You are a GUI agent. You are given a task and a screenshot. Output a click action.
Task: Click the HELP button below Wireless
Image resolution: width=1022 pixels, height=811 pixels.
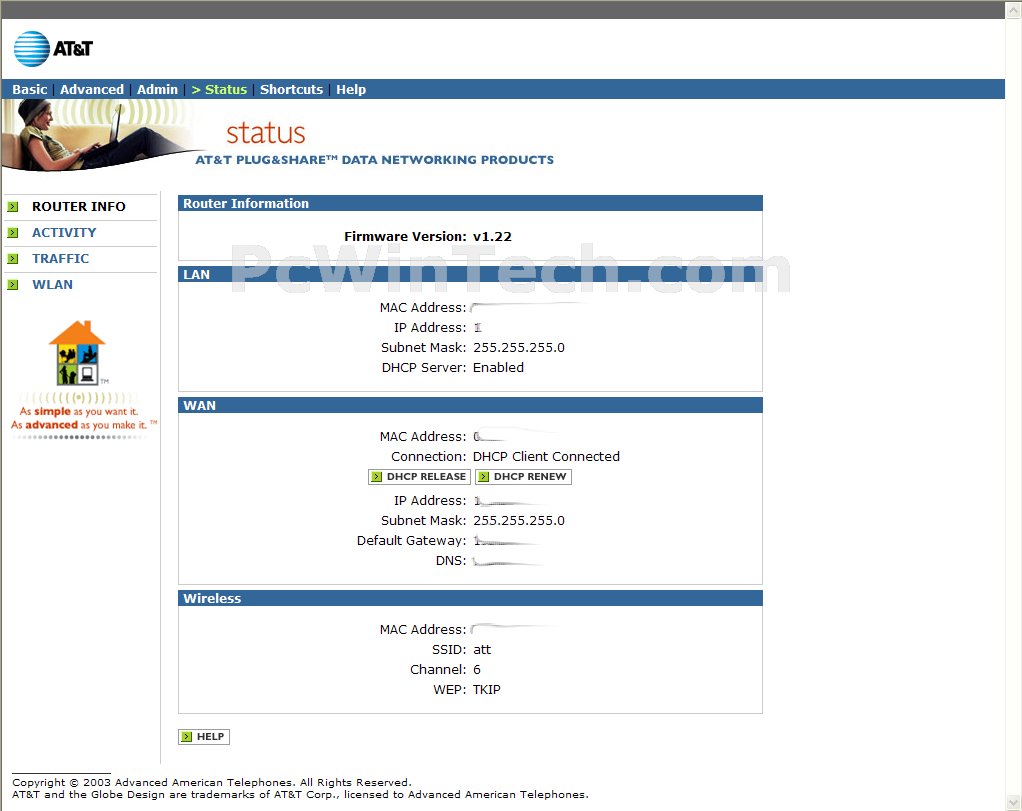pyautogui.click(x=204, y=737)
